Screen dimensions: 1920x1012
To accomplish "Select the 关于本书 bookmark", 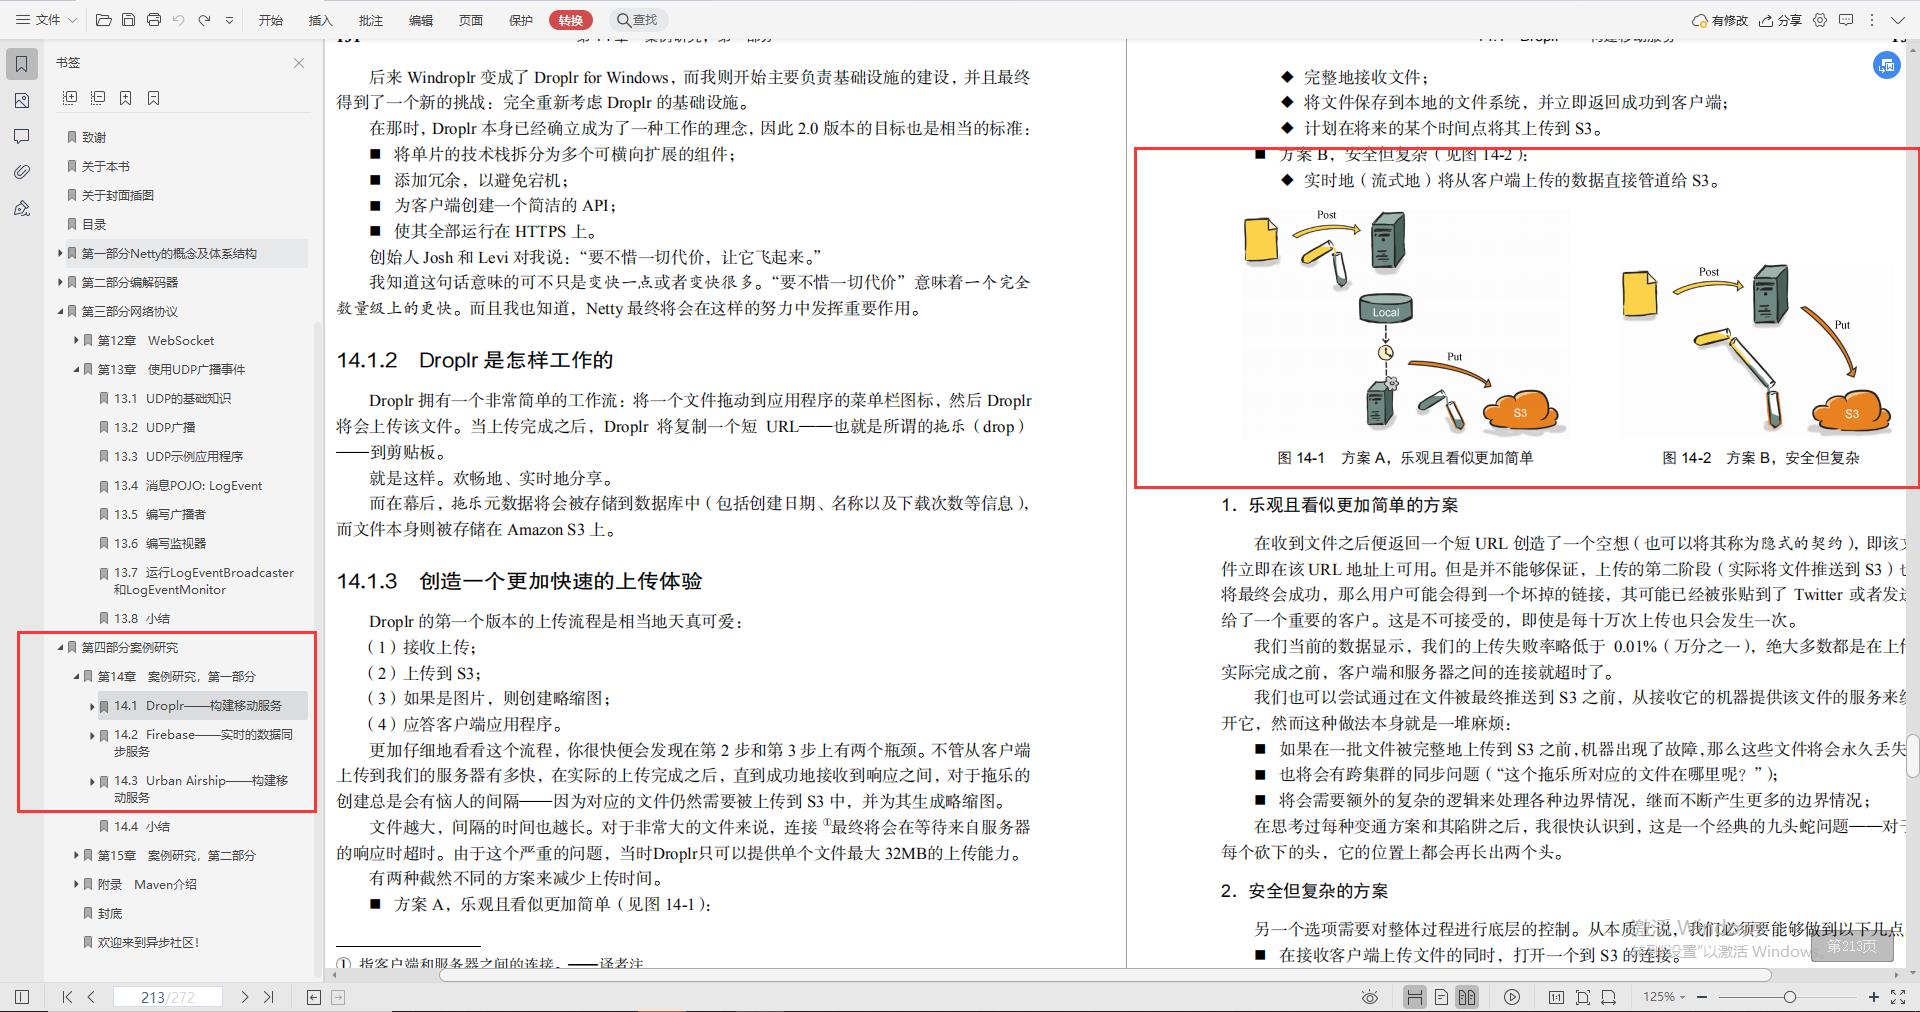I will coord(106,166).
